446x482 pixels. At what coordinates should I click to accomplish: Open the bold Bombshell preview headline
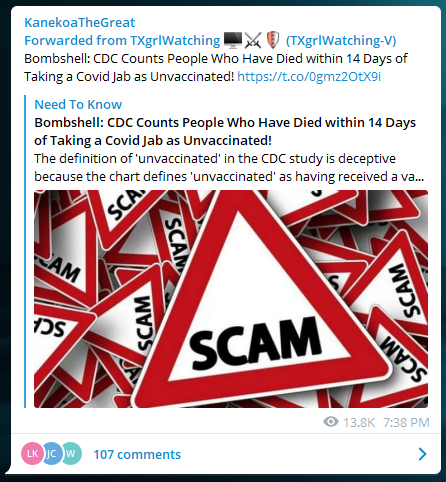(x=225, y=132)
